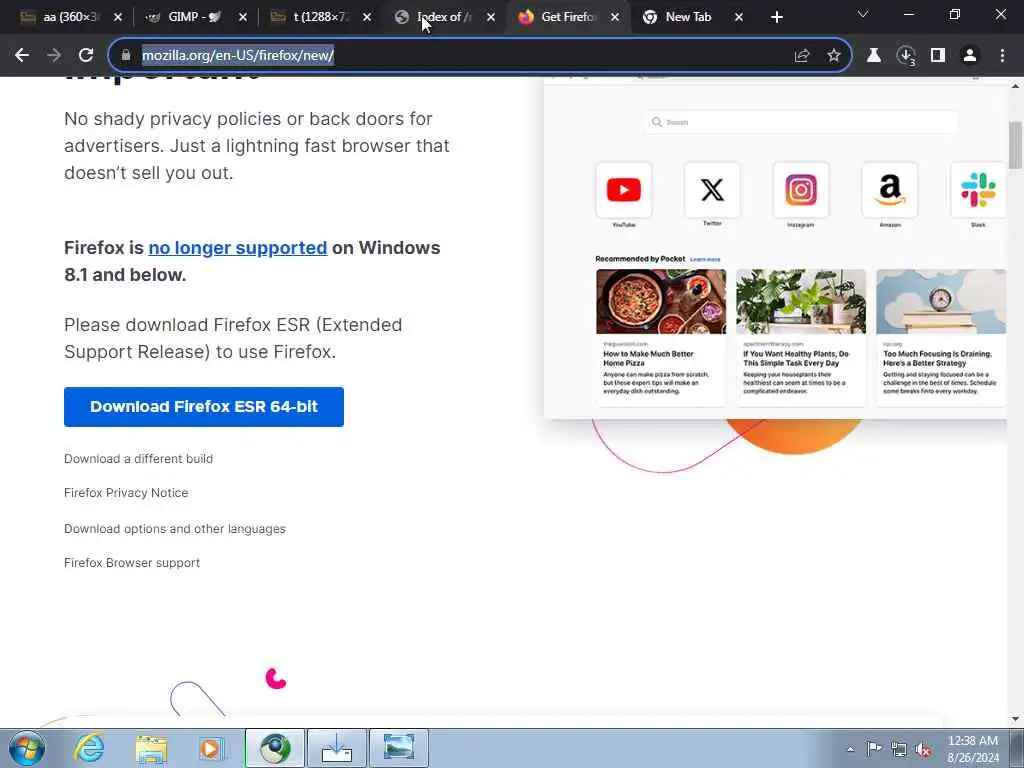Click the network tray icon
This screenshot has height=768, width=1024.
coord(899,750)
